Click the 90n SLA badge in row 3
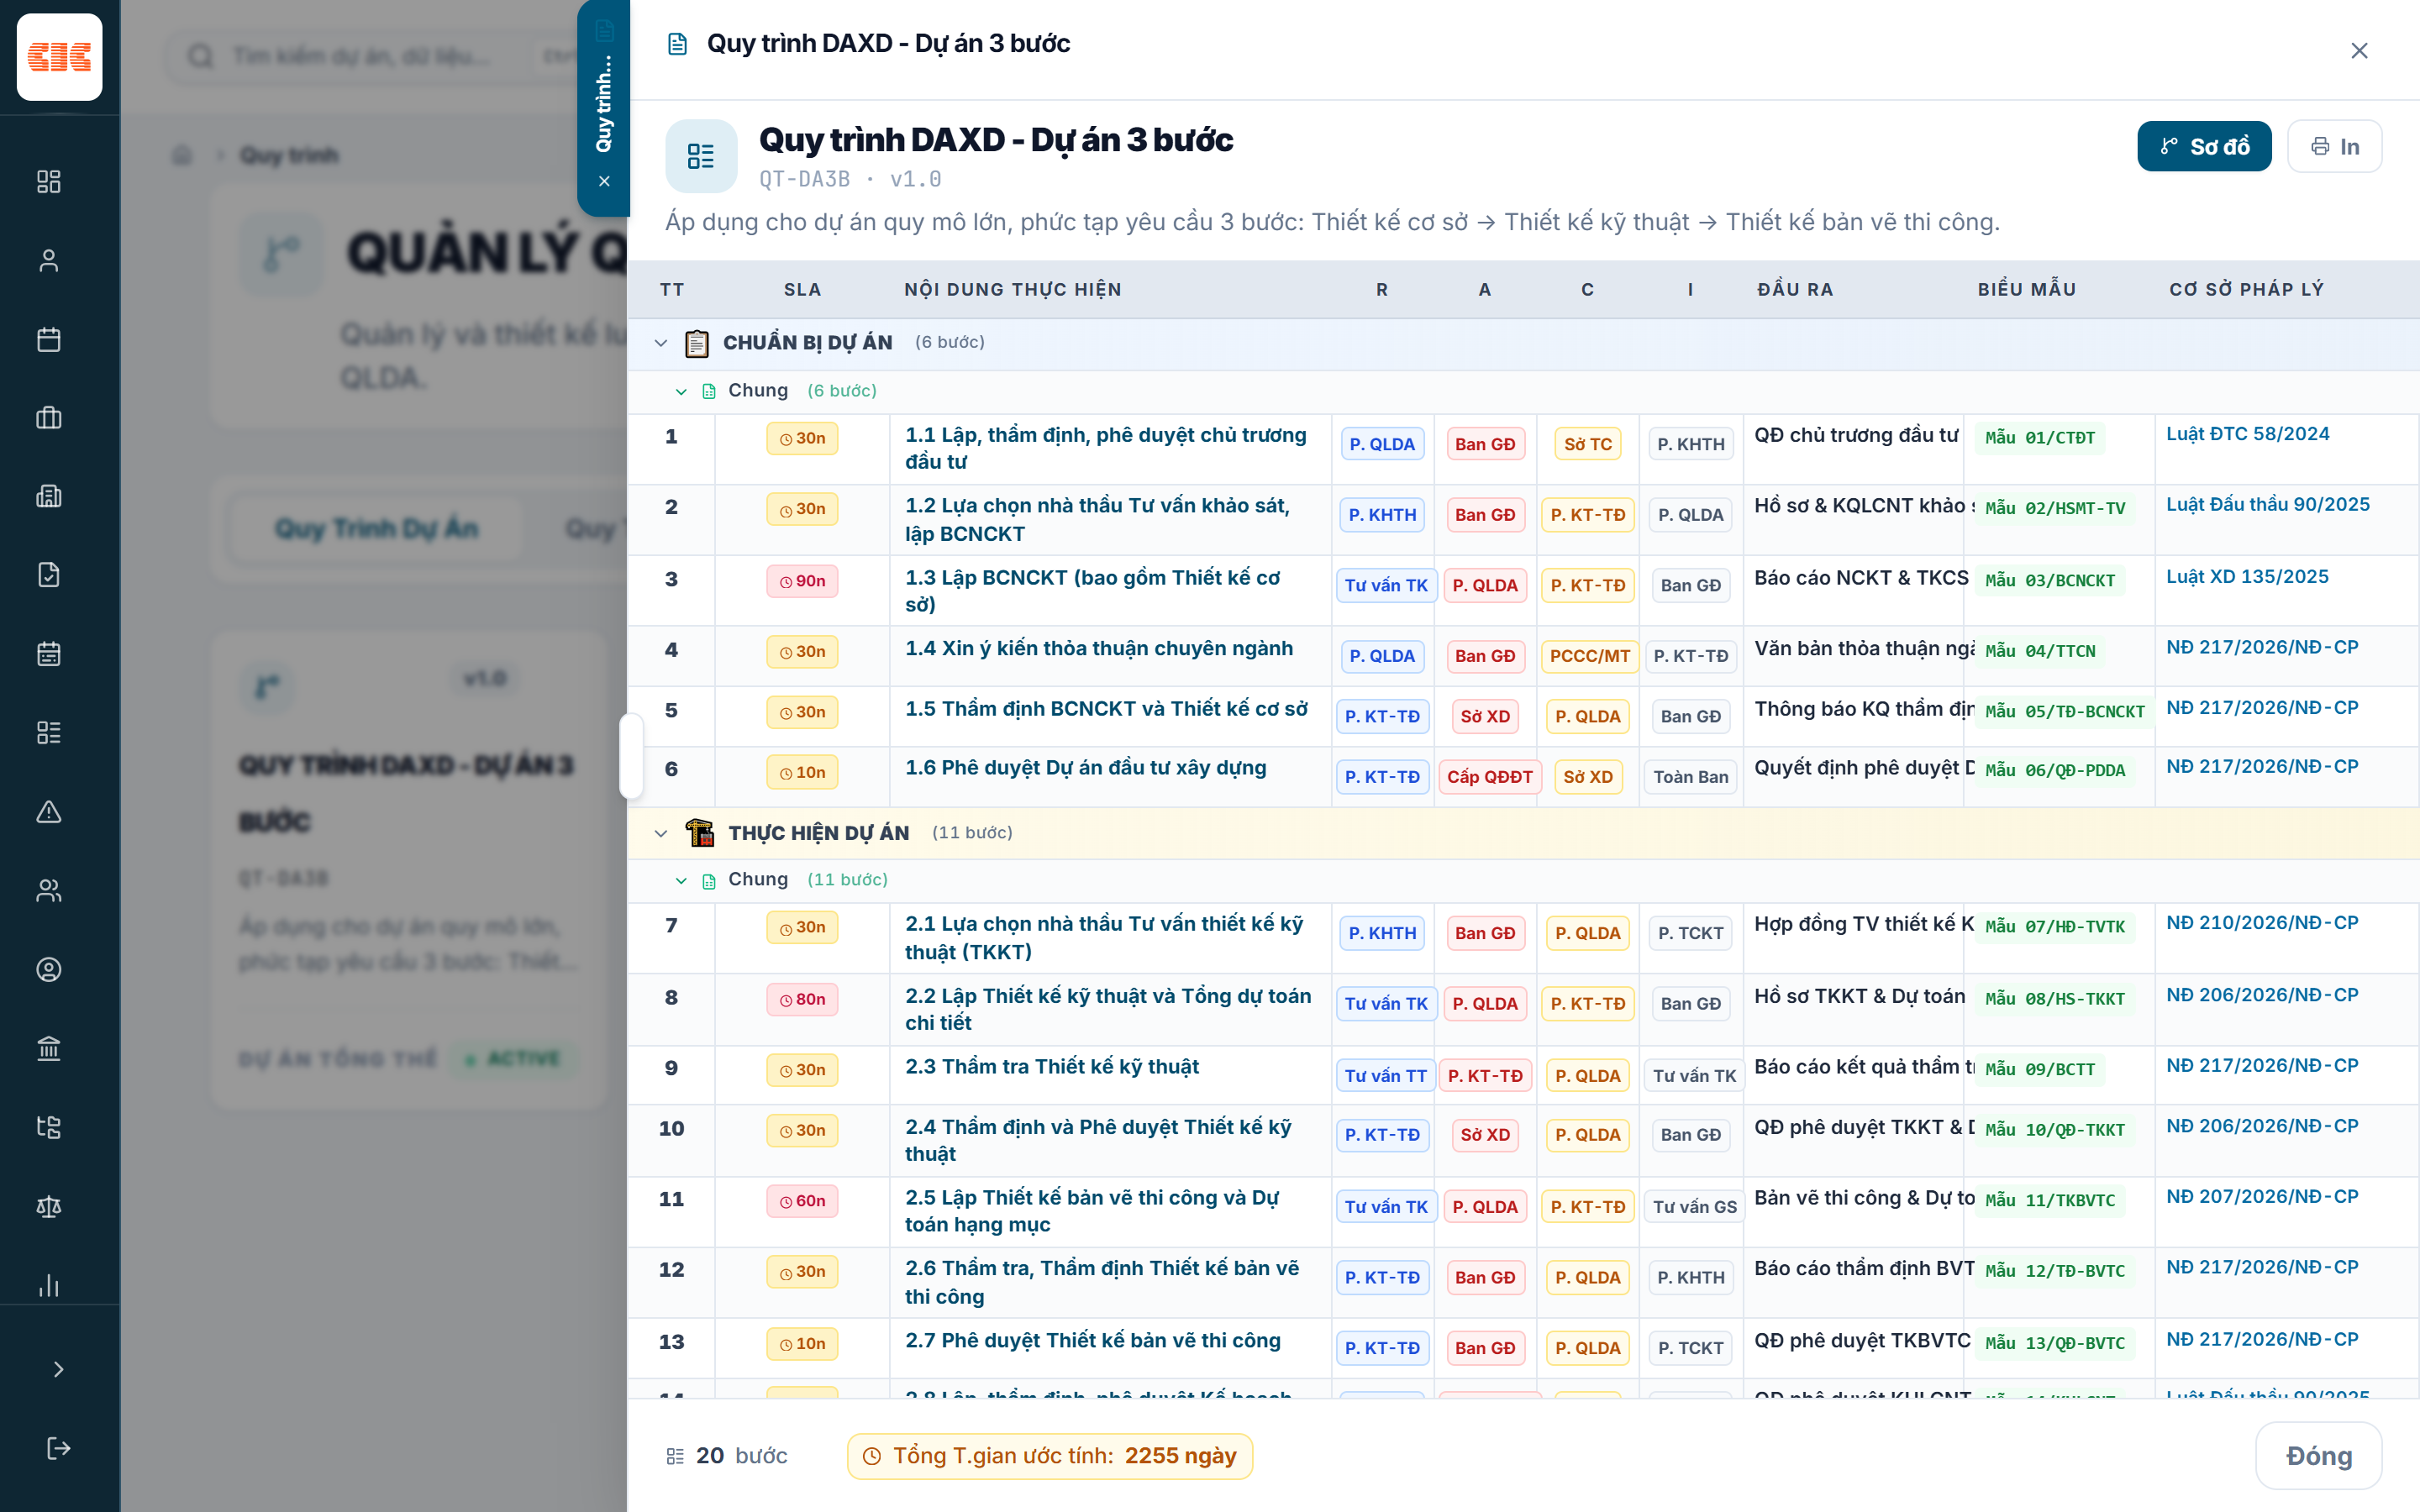 click(x=802, y=581)
